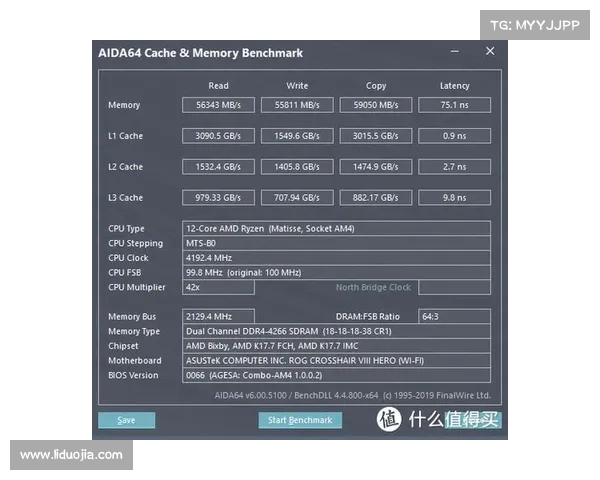Viewport: 600px width, 480px height.
Task: Click the DRAM:FSB Ratio field 64:3
Action: (455, 317)
